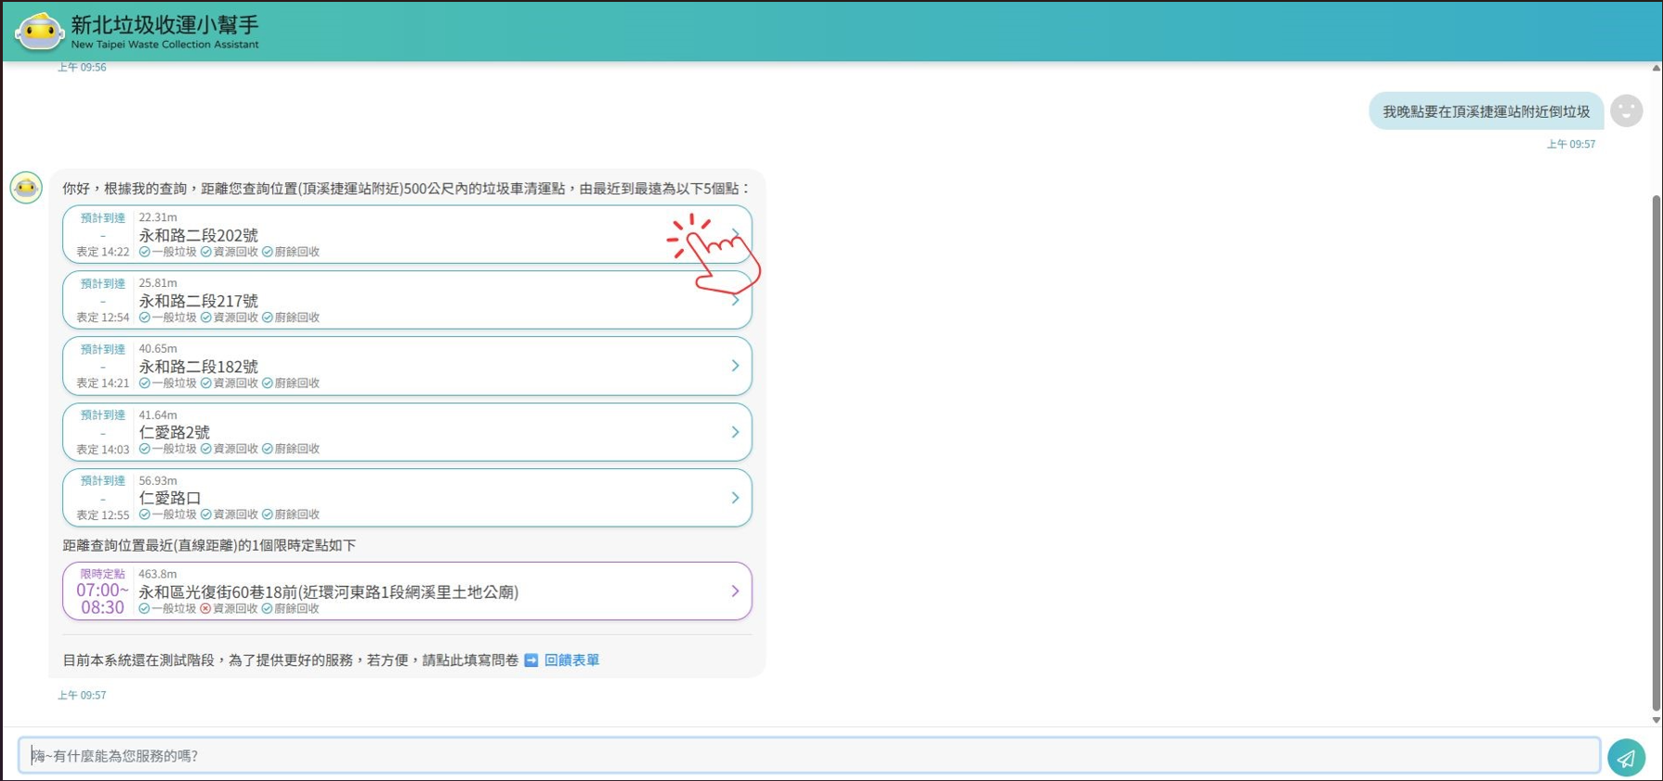Open the 回饋表單 feedback link

coord(572,660)
